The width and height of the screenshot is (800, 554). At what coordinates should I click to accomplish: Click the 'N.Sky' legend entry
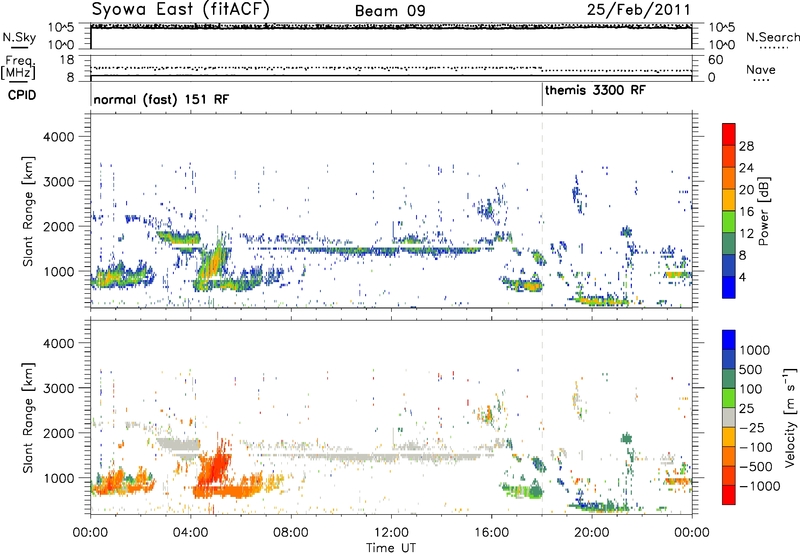(x=16, y=37)
